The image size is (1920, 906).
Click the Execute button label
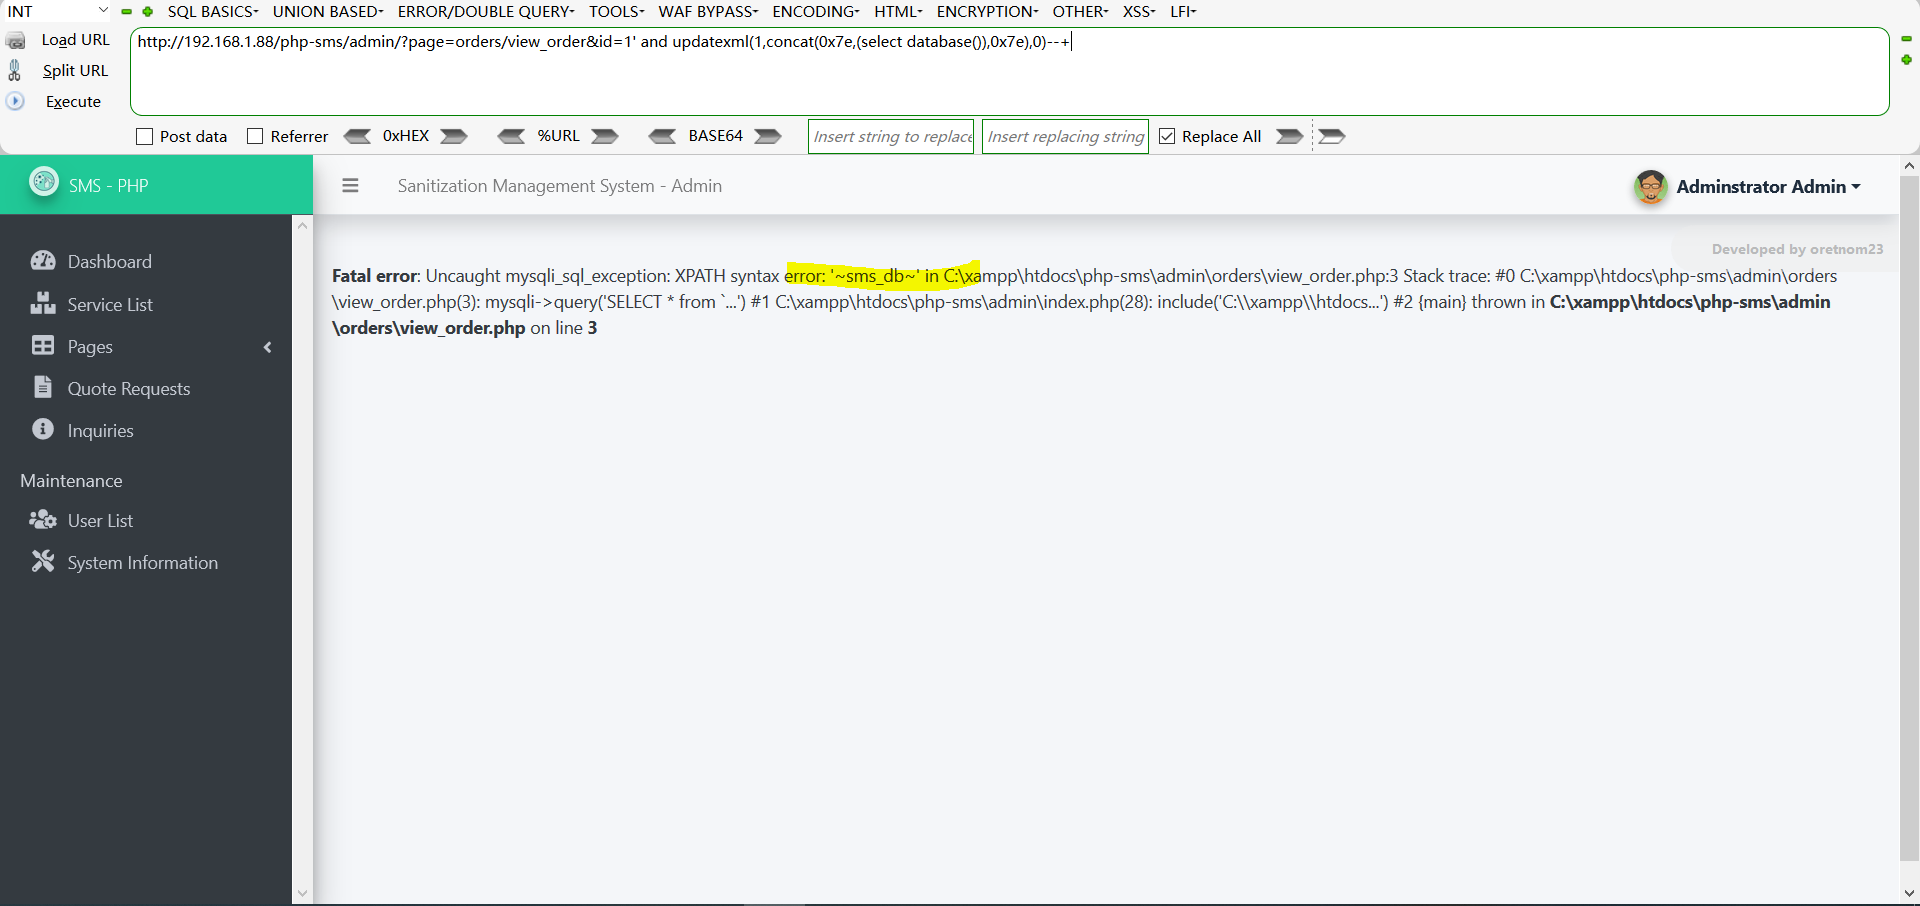coord(73,102)
